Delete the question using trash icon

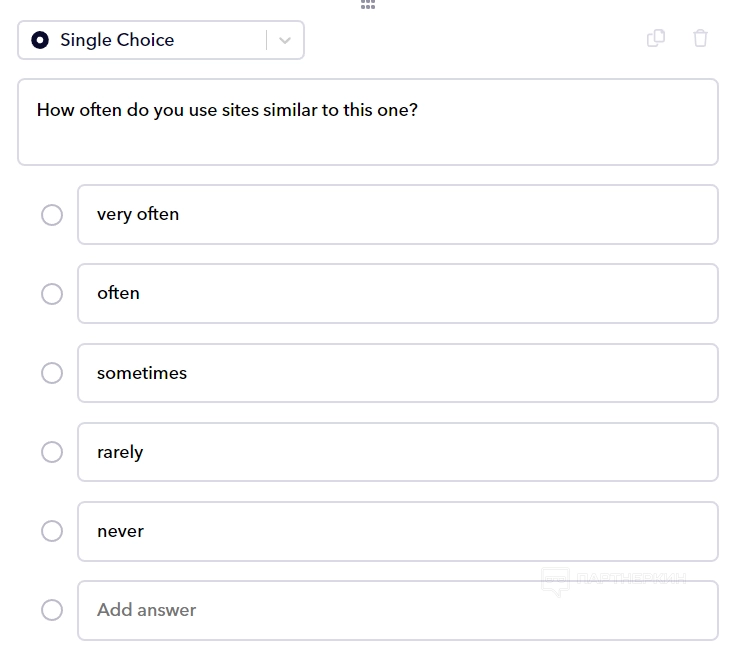700,39
